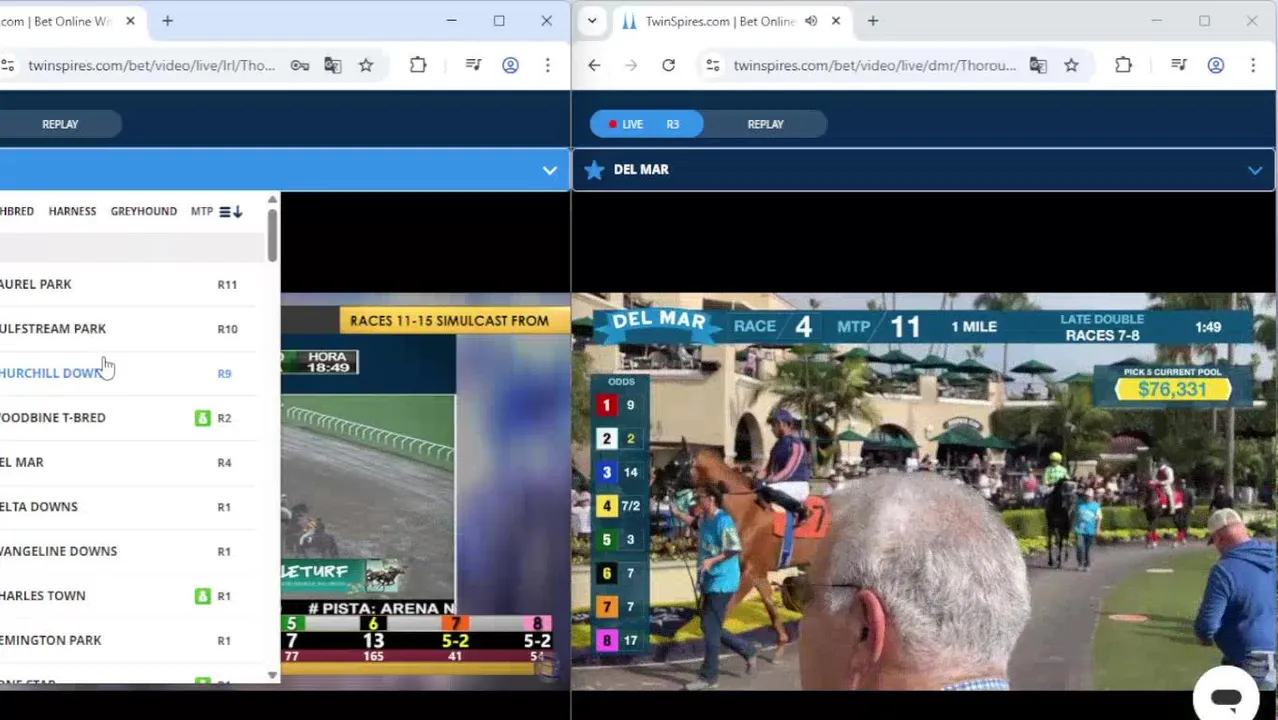This screenshot has width=1278, height=720.
Task: Click site info icon in left address bar
Action: (7, 65)
